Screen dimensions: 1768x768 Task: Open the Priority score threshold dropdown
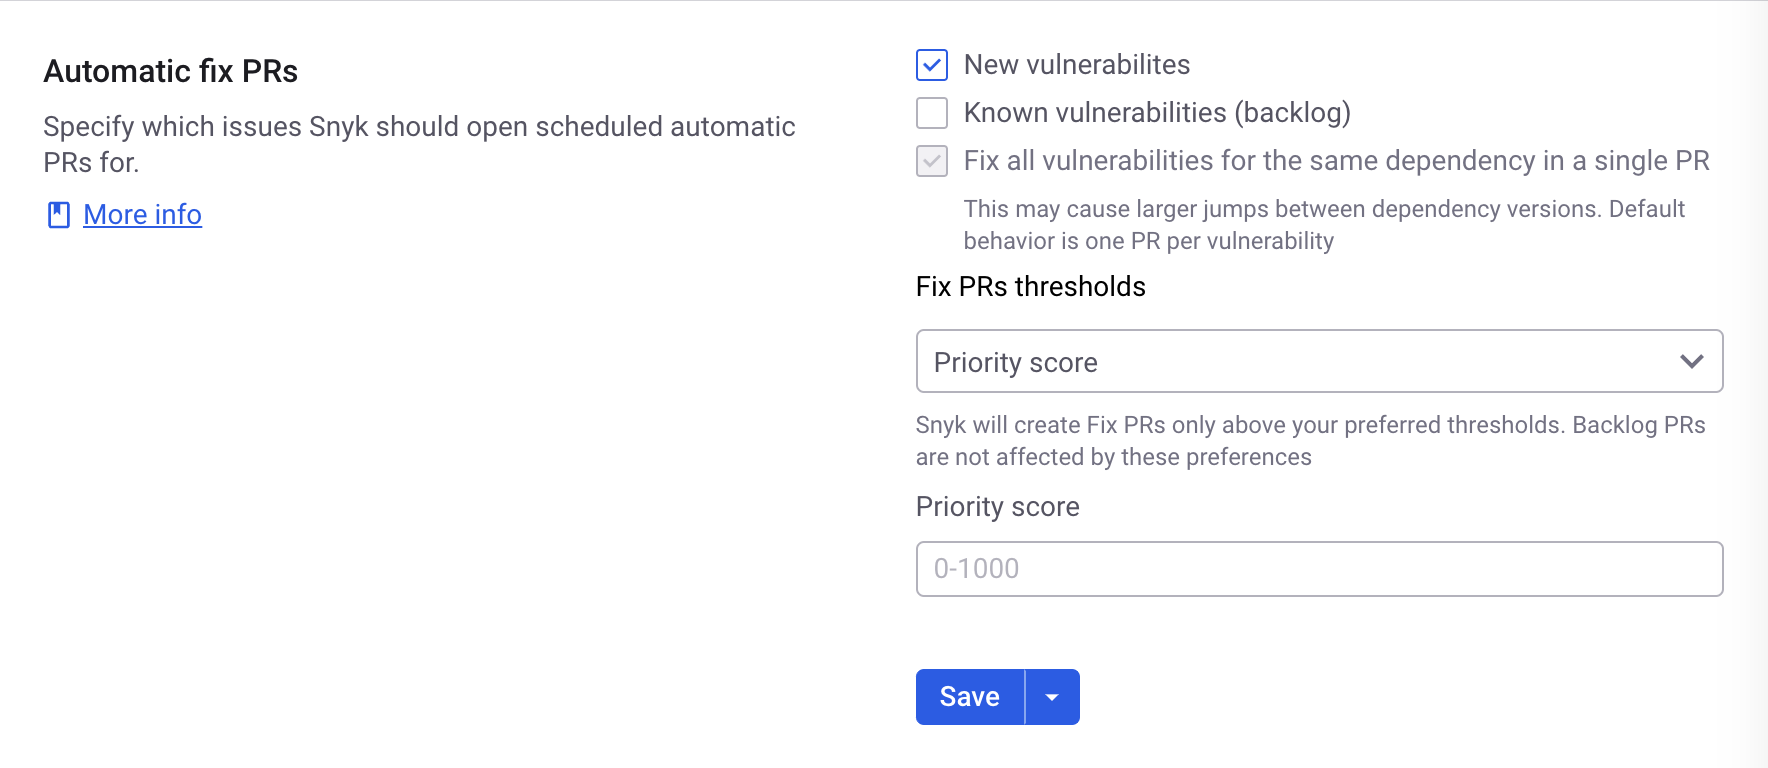(1319, 361)
